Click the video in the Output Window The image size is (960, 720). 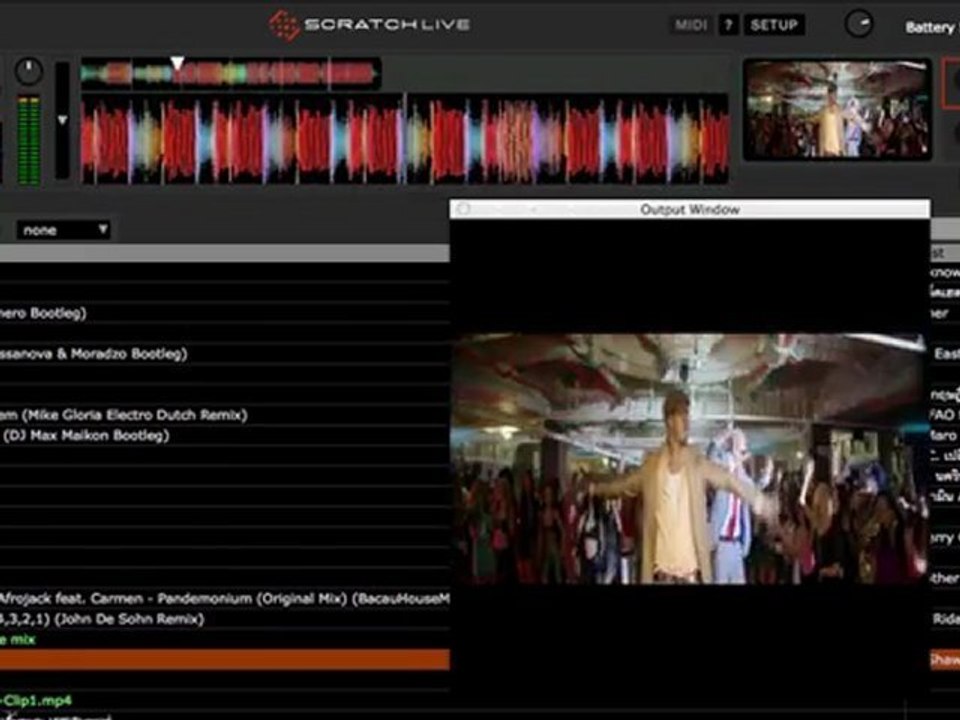pyautogui.click(x=689, y=459)
